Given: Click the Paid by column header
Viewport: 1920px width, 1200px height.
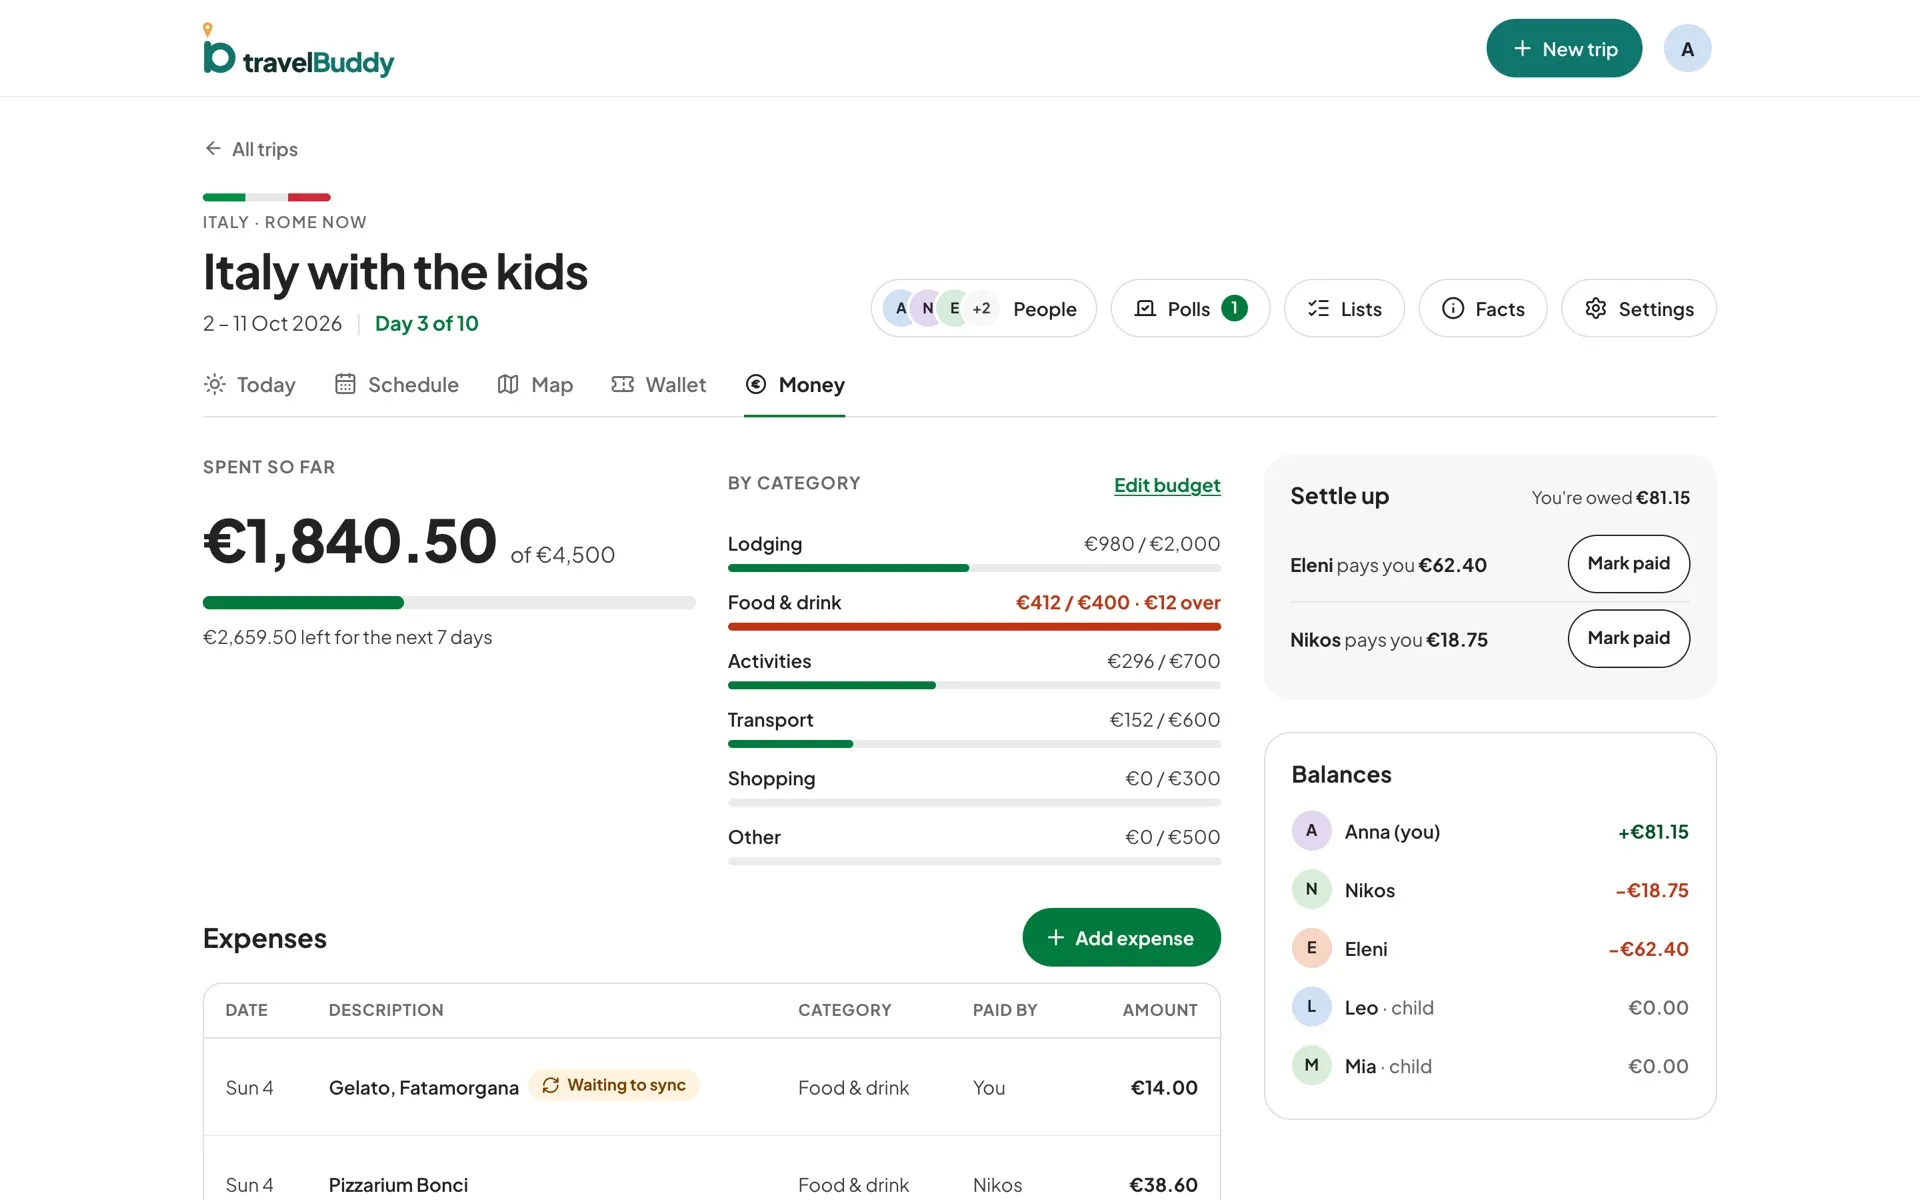Looking at the screenshot, I should coord(1005,1010).
